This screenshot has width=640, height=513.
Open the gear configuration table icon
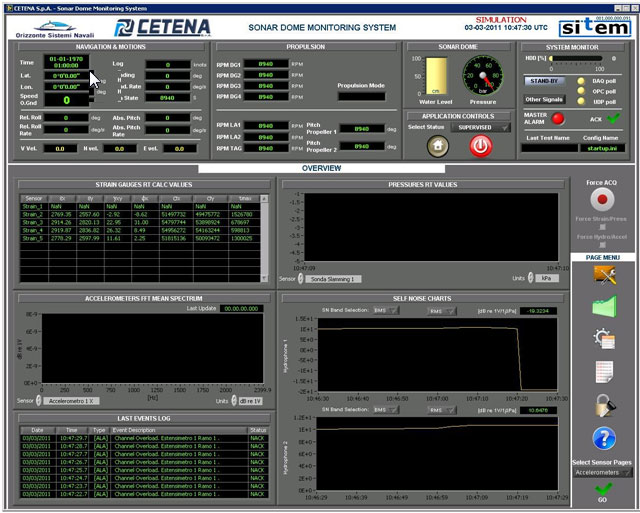point(604,339)
